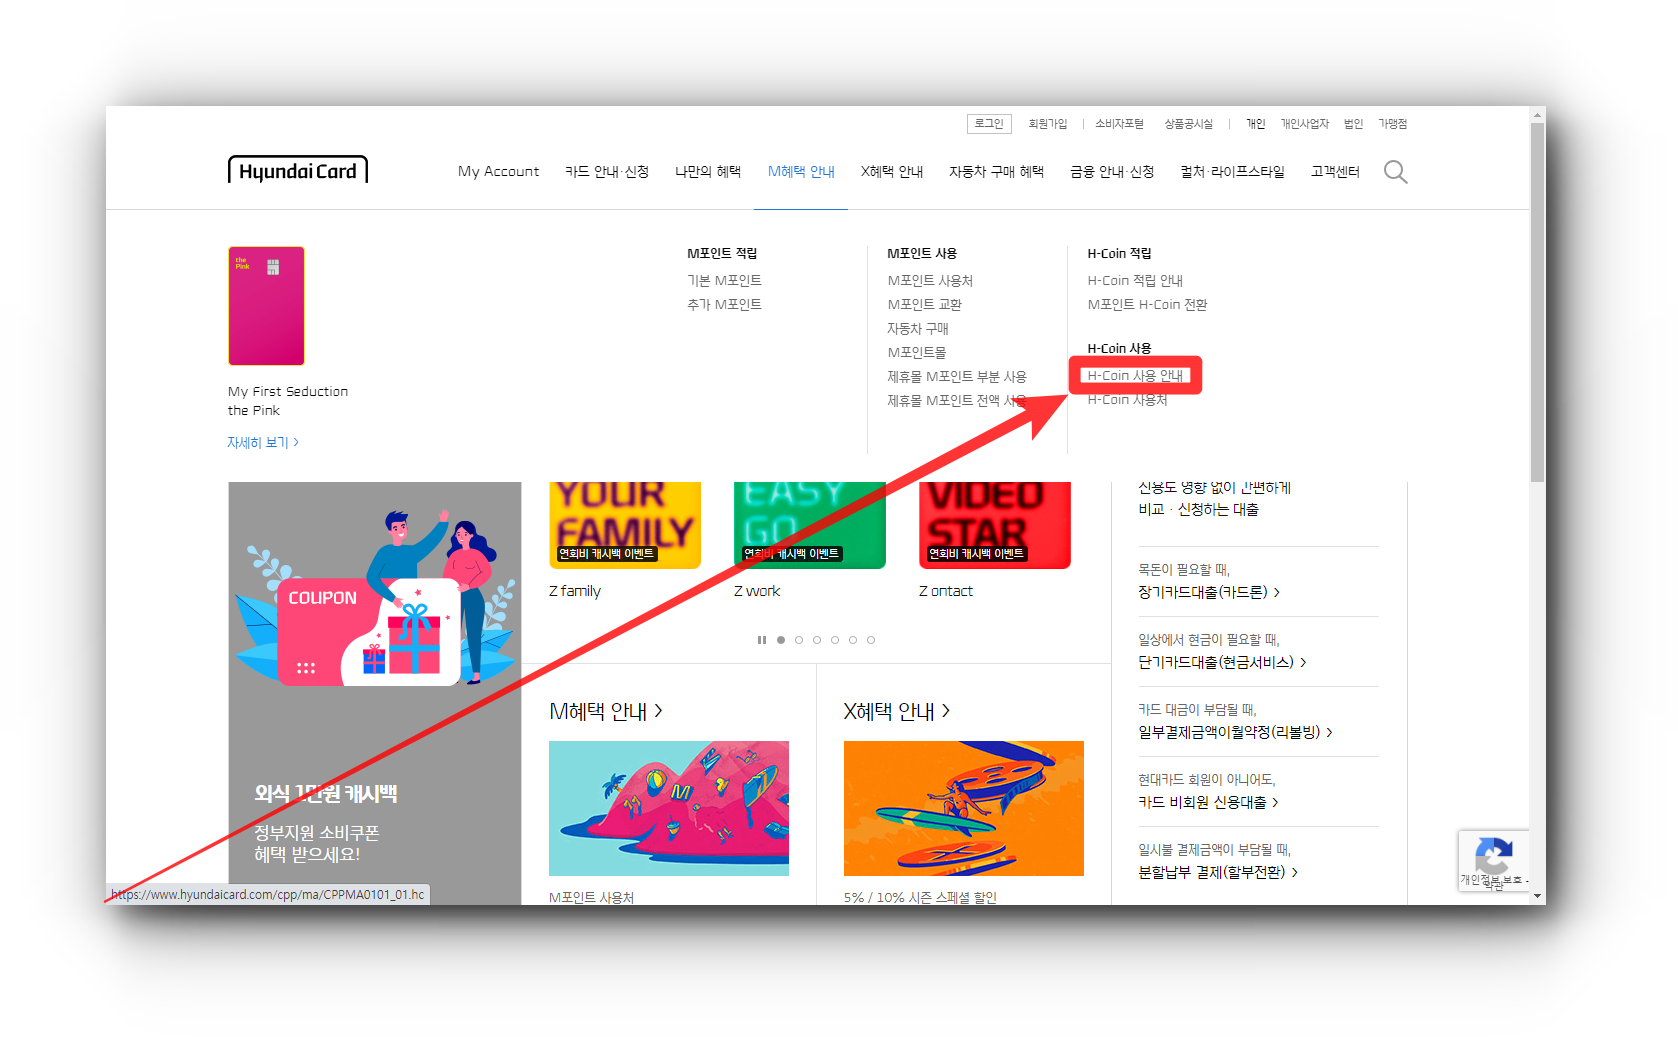Open the M혜택 안내 section heading
This screenshot has height=1037, width=1678.
606,711
